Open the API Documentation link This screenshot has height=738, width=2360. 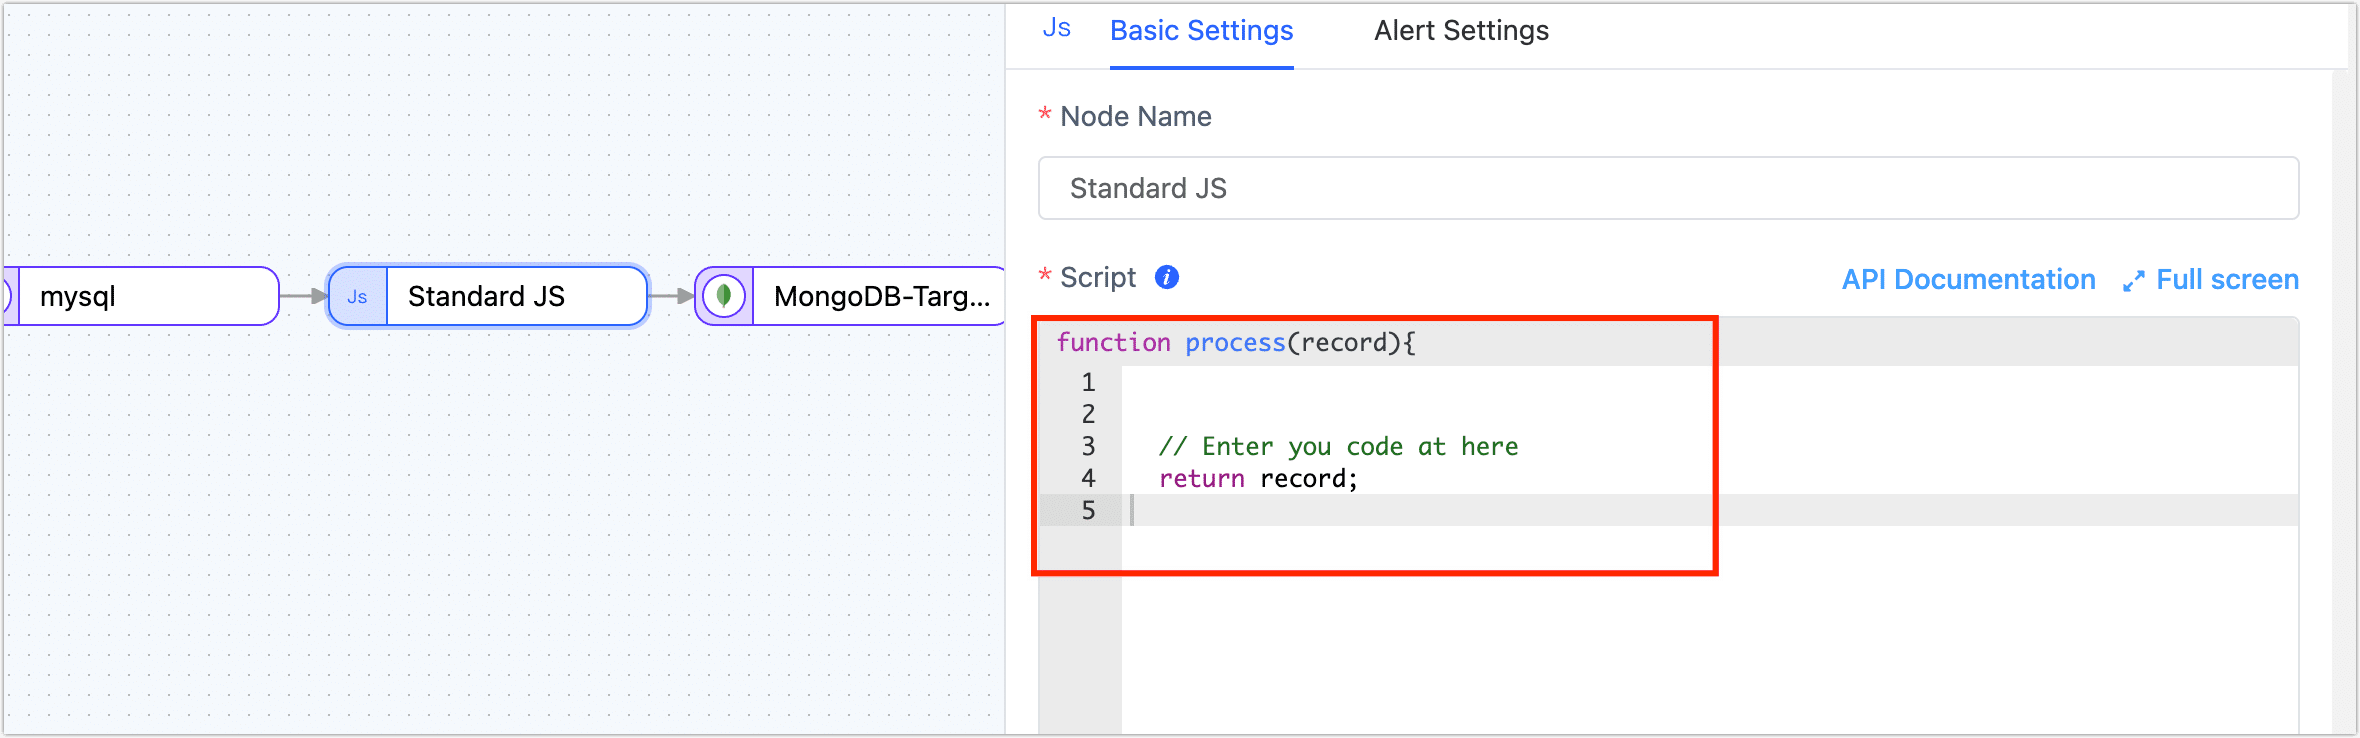[x=1968, y=280]
